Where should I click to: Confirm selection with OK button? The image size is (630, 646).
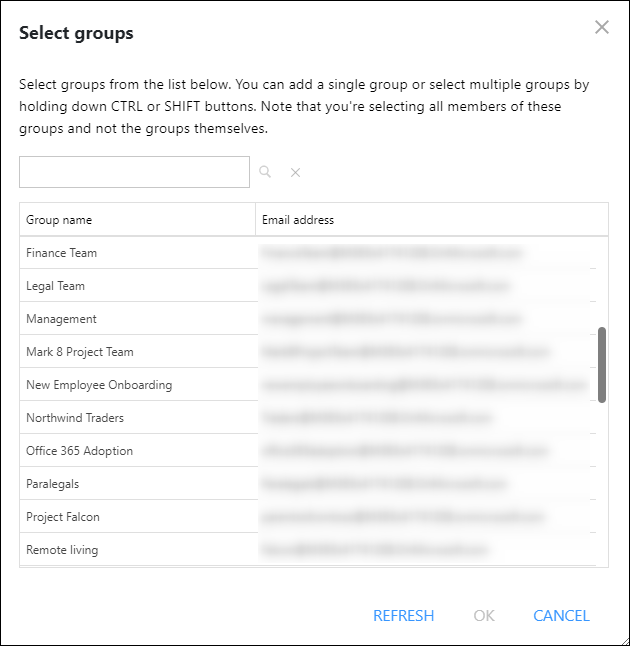click(x=484, y=616)
